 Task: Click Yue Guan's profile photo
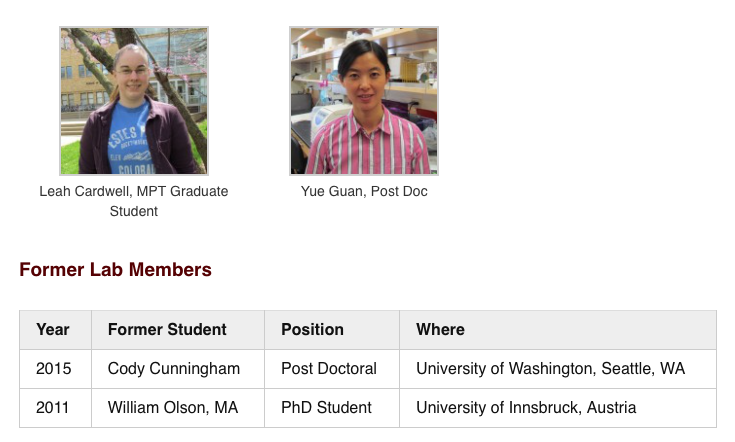click(x=364, y=100)
